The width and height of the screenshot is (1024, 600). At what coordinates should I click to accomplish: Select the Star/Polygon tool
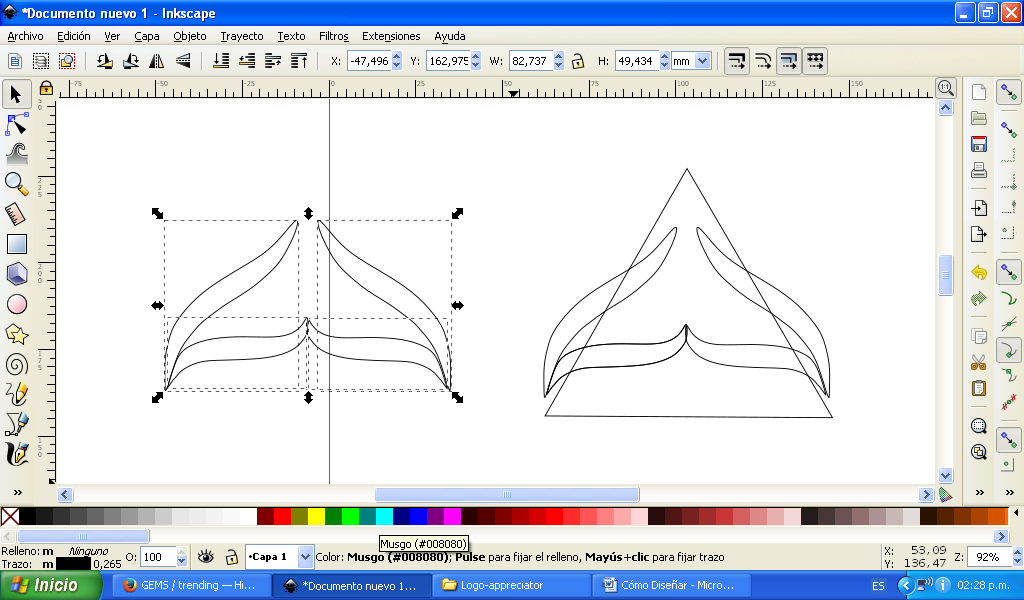click(16, 334)
